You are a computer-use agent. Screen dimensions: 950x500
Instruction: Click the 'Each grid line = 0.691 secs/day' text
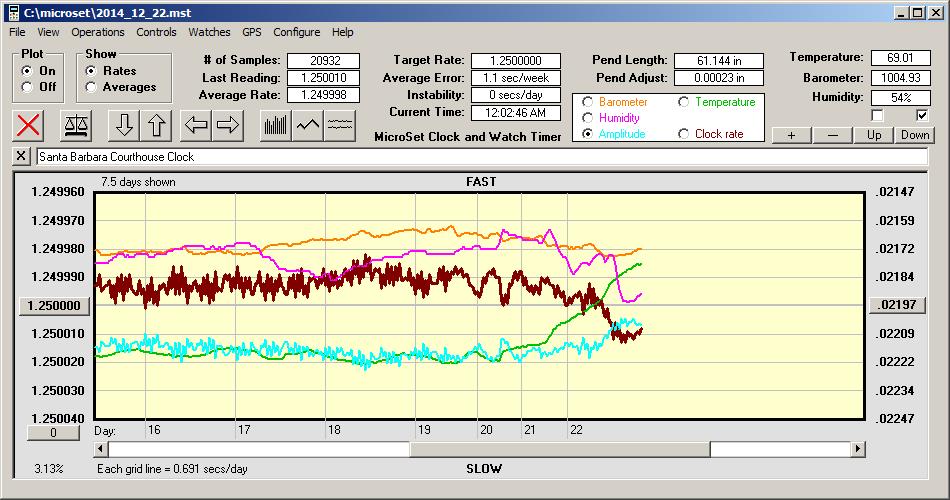[172, 468]
